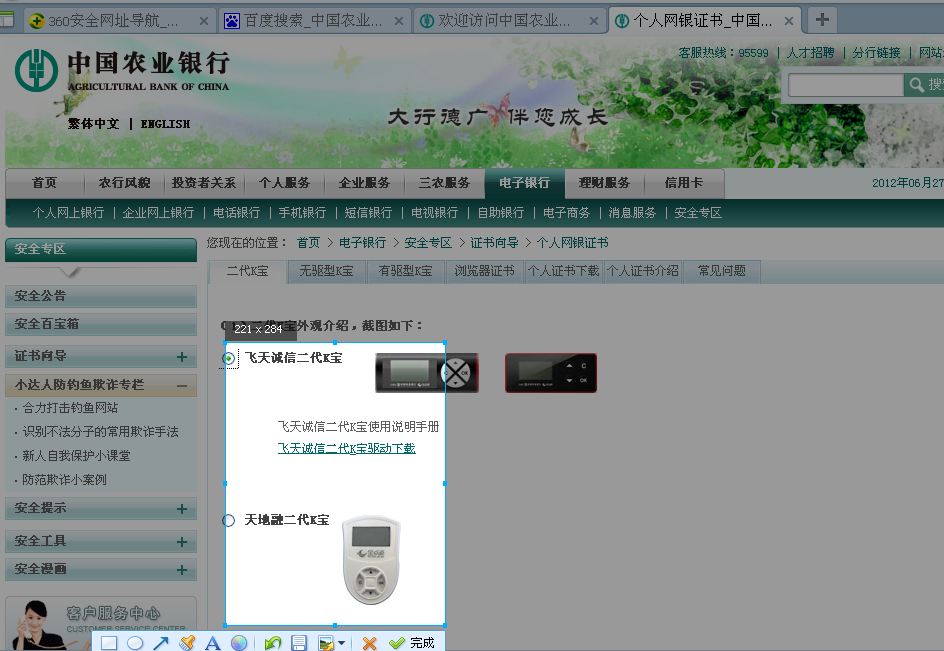Switch to the 常见问题 tab
This screenshot has height=651, width=944.
pyautogui.click(x=721, y=271)
